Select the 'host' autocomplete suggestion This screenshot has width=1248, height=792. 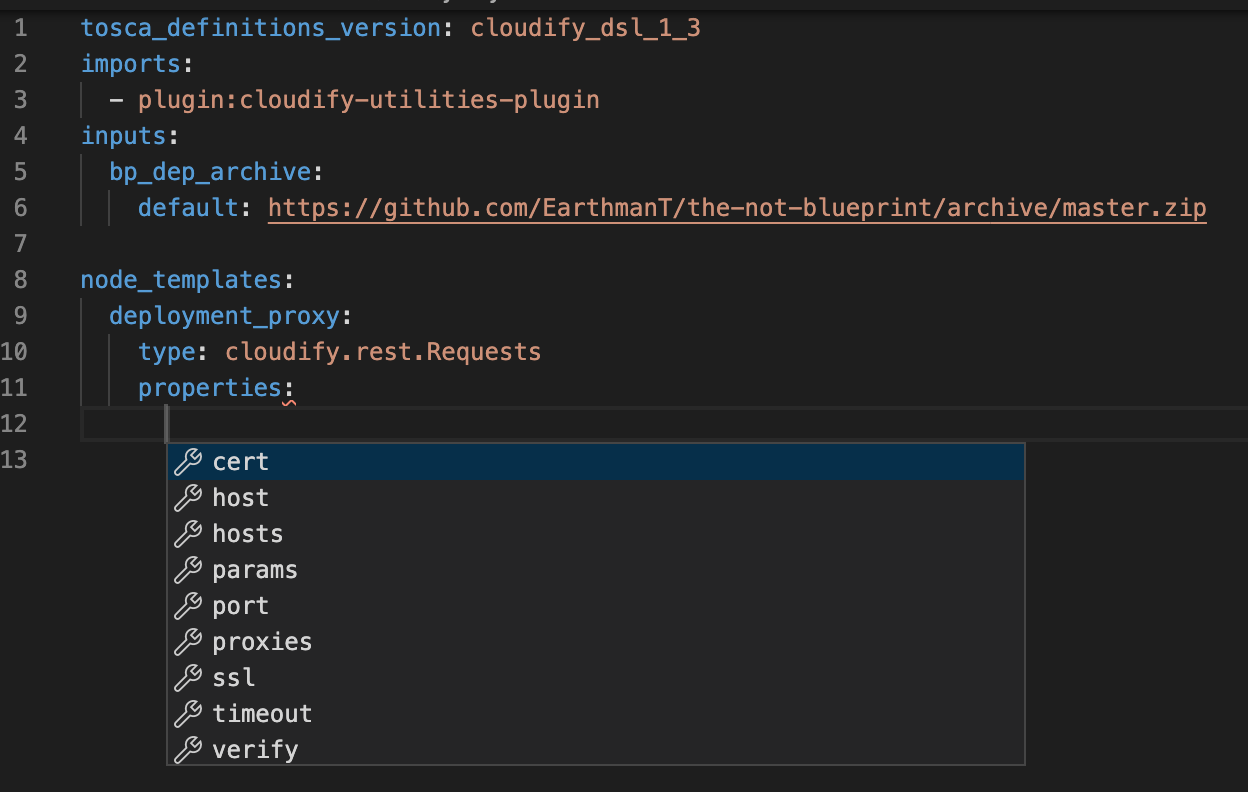[x=595, y=498]
